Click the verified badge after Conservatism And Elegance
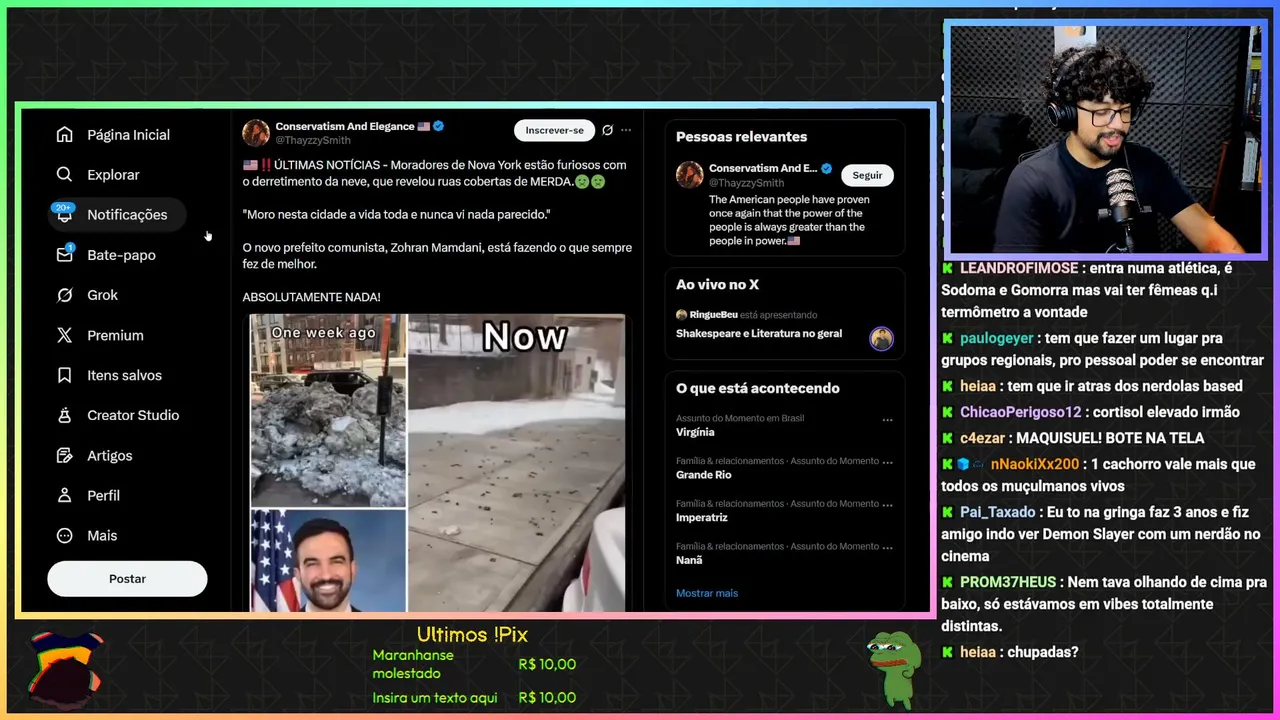The width and height of the screenshot is (1280, 720). (439, 127)
